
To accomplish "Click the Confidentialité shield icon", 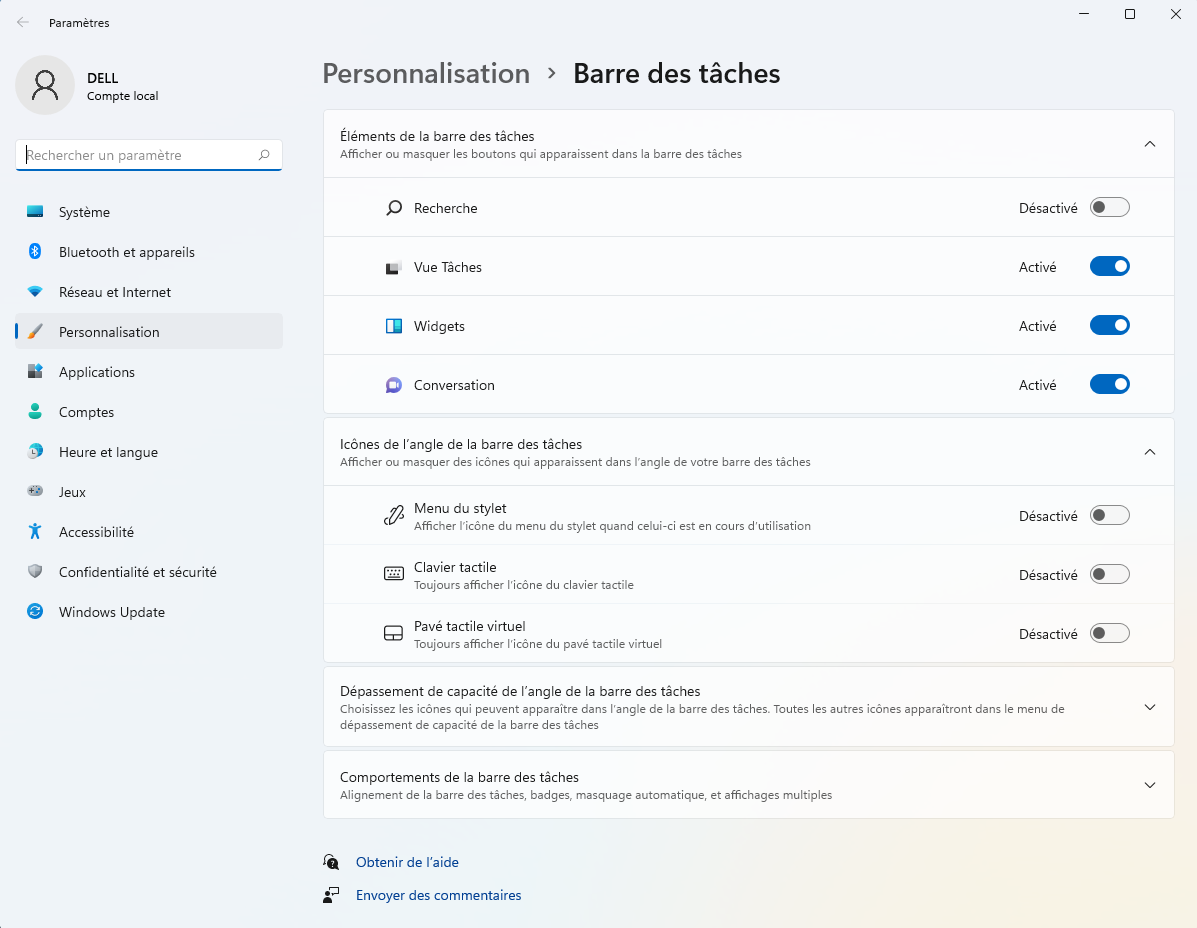I will 35,572.
